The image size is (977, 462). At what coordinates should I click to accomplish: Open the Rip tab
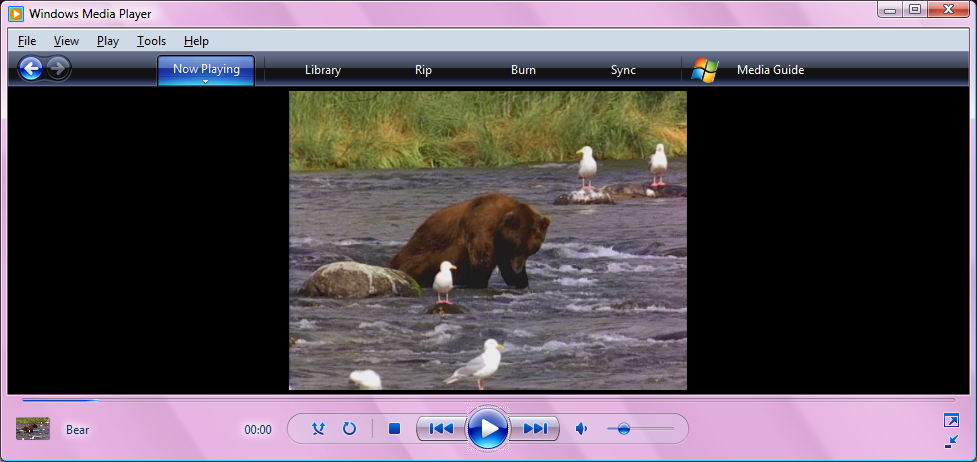[423, 70]
